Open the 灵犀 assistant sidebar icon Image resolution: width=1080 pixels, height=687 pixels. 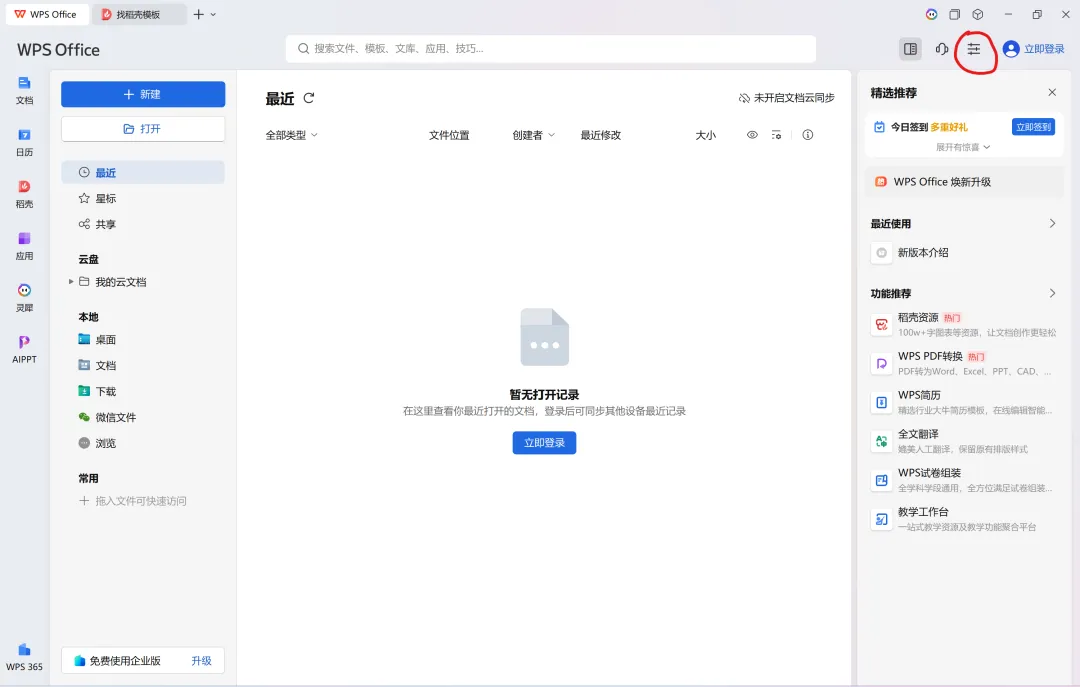click(24, 297)
